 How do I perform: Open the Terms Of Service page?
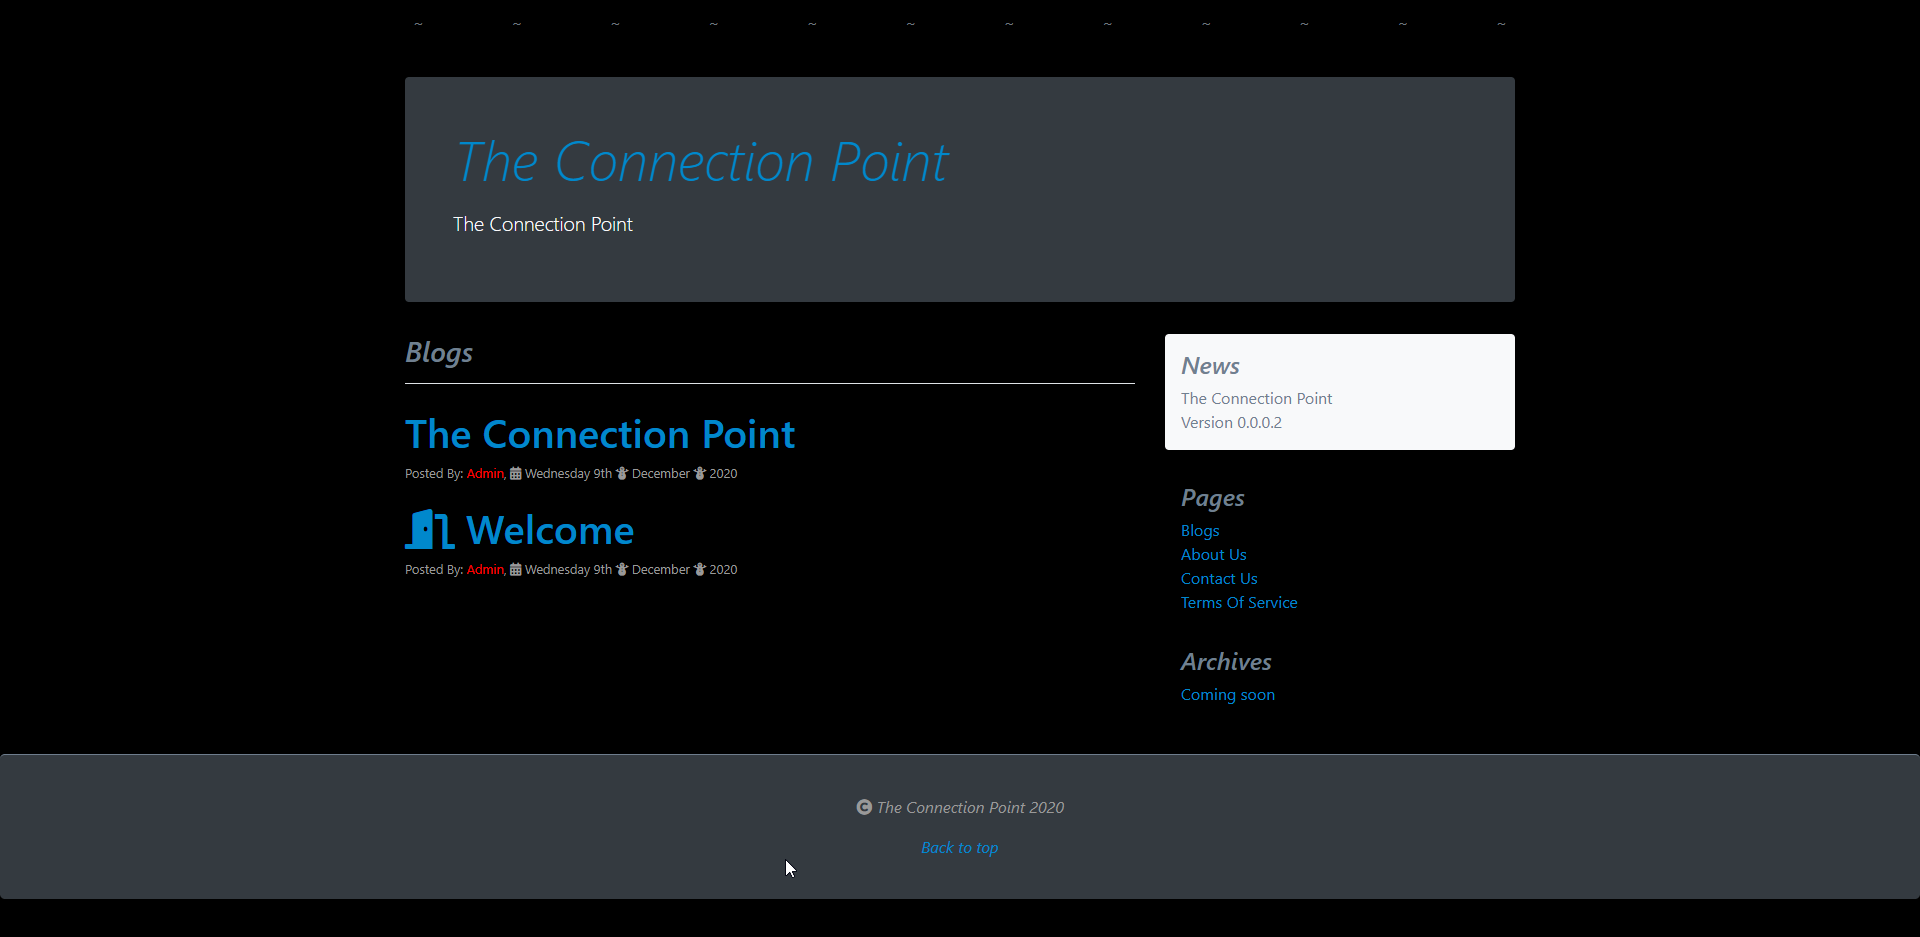(1239, 603)
